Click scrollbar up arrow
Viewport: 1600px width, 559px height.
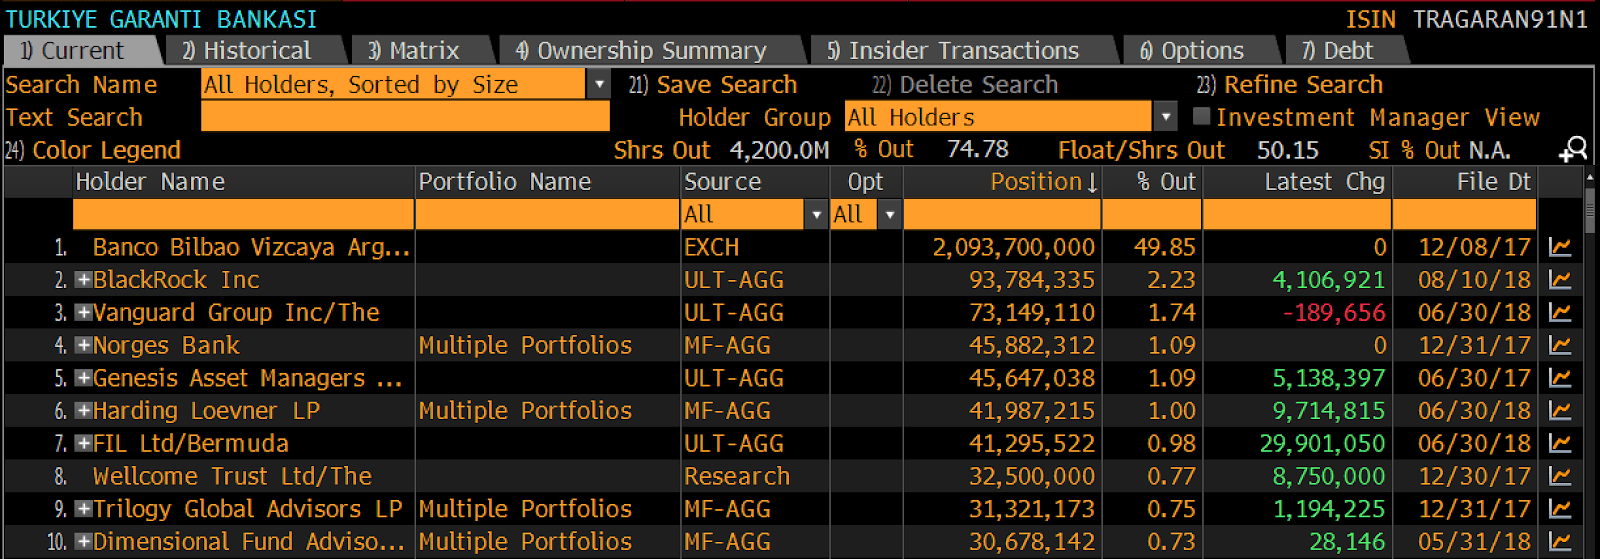pyautogui.click(x=1590, y=176)
